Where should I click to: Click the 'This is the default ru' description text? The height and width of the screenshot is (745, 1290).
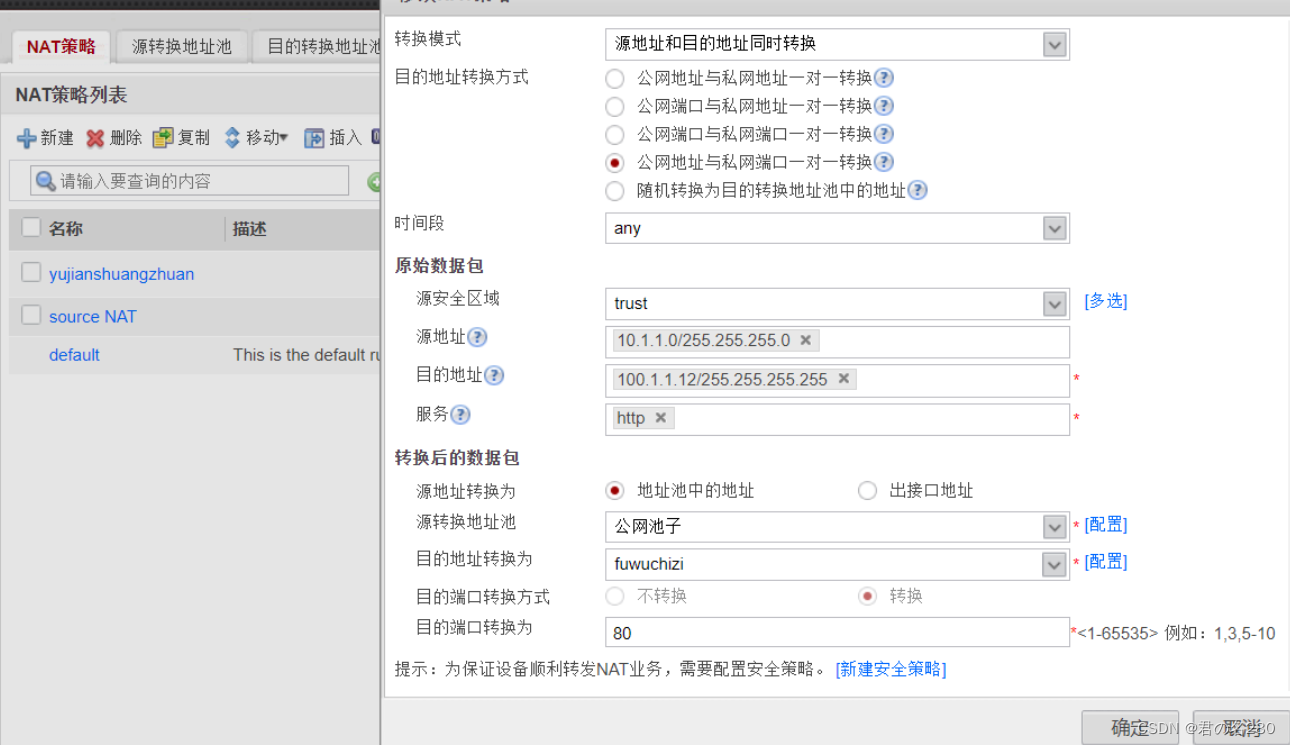pos(304,355)
